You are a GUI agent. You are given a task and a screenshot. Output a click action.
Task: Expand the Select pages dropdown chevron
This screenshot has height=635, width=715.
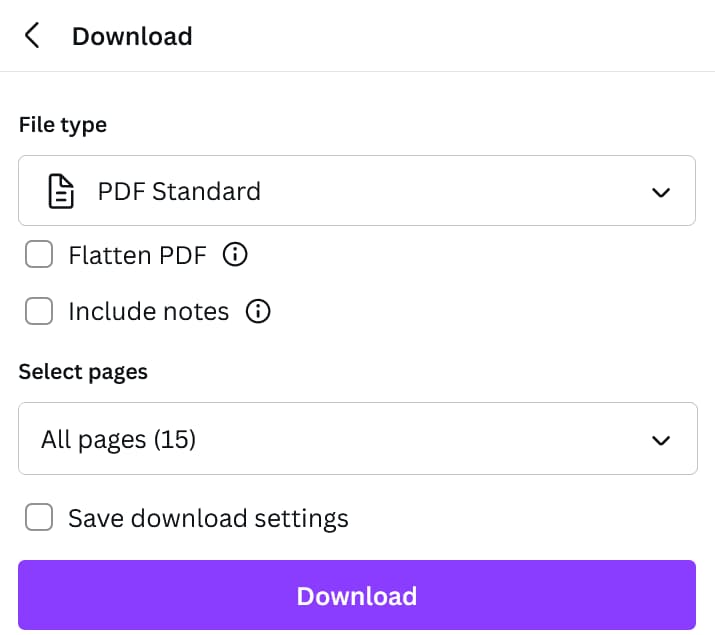coord(661,439)
